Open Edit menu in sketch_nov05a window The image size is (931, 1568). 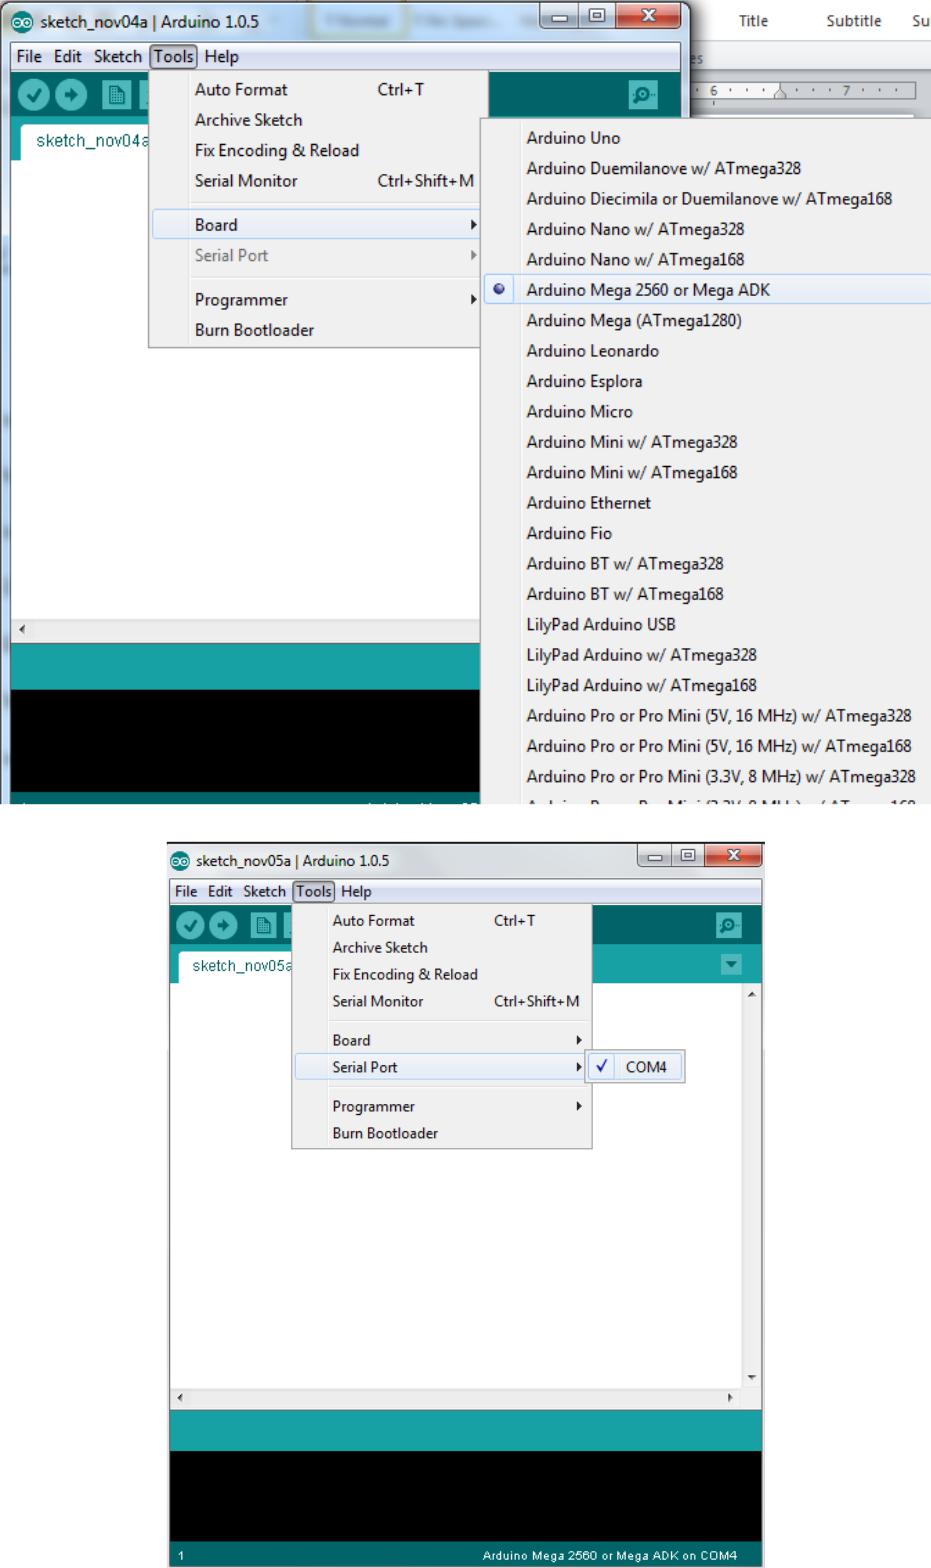tap(220, 891)
